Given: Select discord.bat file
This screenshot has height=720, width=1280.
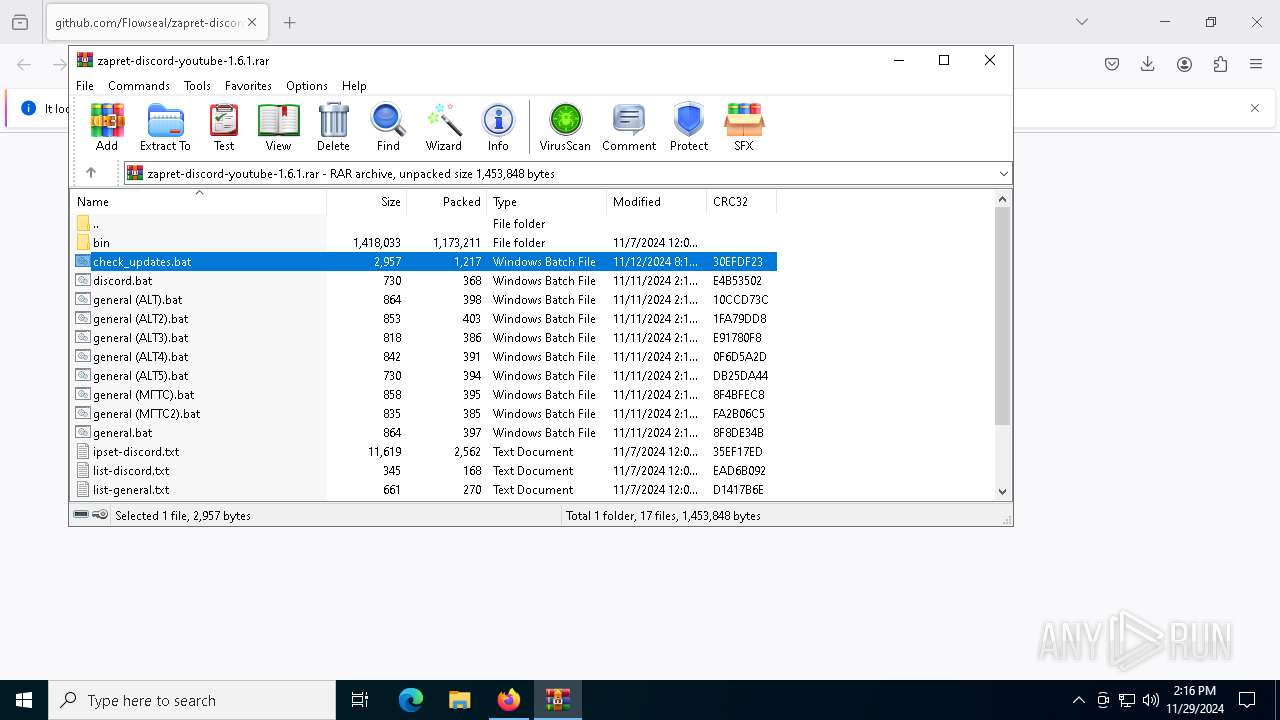Looking at the screenshot, I should point(425,281).
